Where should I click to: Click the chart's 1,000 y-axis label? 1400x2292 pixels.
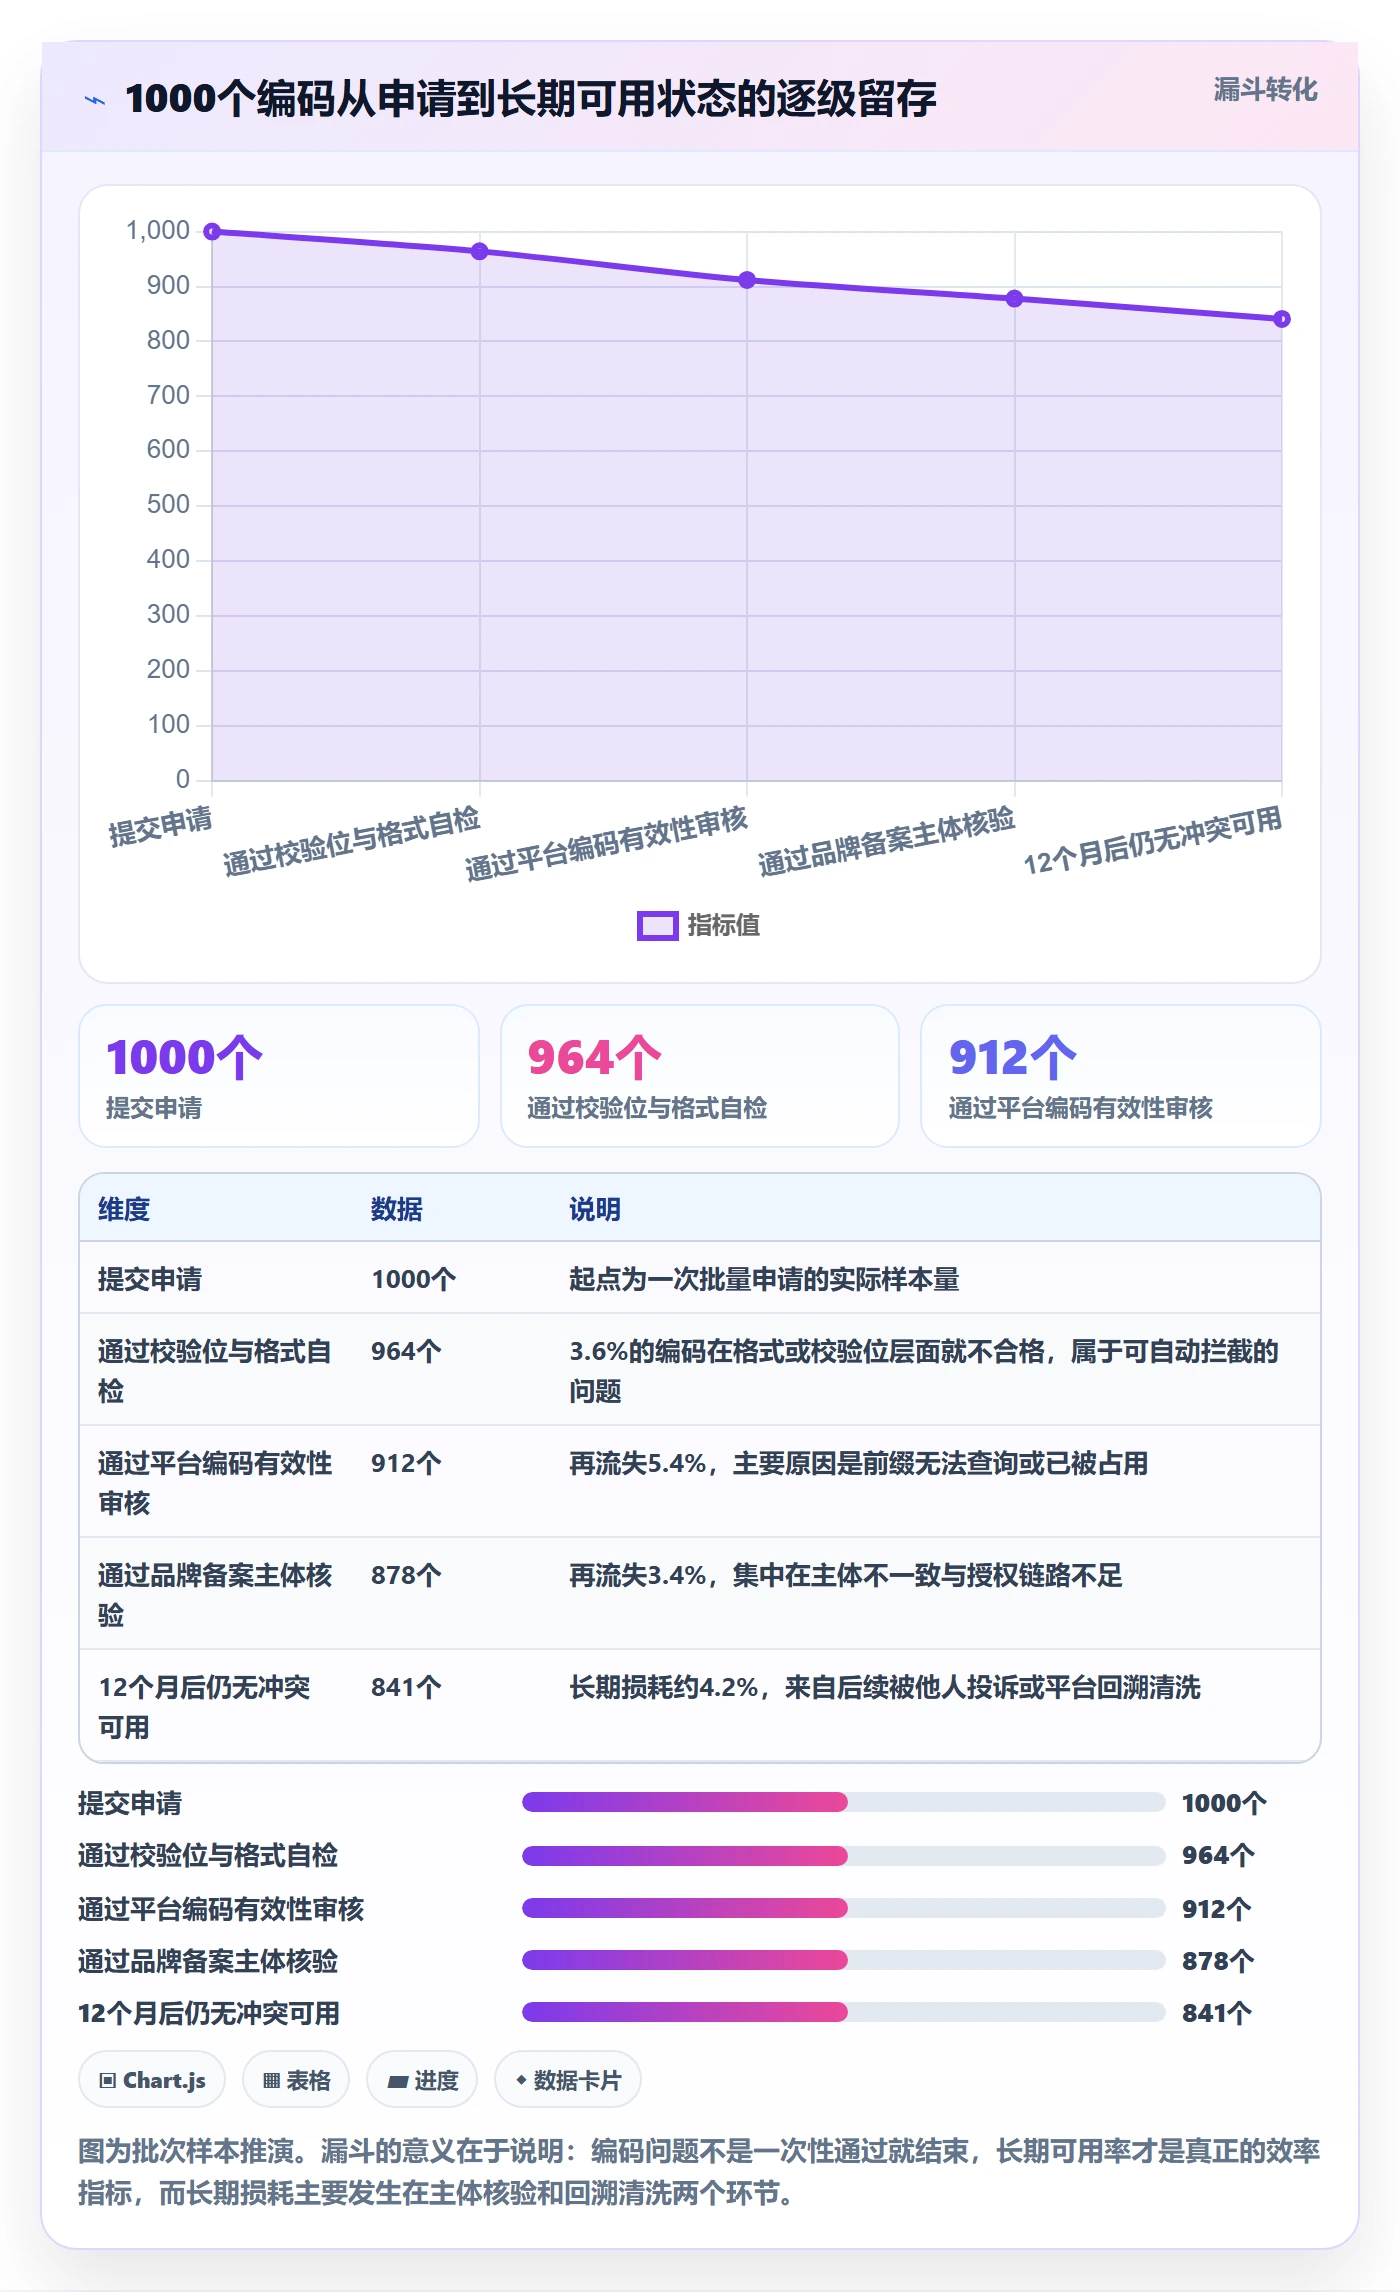(158, 231)
